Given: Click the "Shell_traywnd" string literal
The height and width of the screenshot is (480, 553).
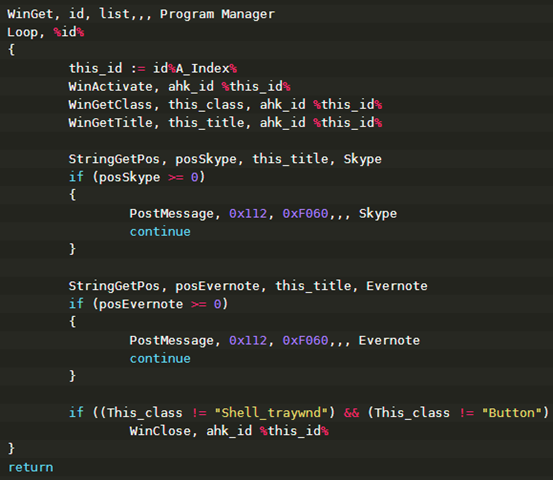Looking at the screenshot, I should pyautogui.click(x=271, y=413).
